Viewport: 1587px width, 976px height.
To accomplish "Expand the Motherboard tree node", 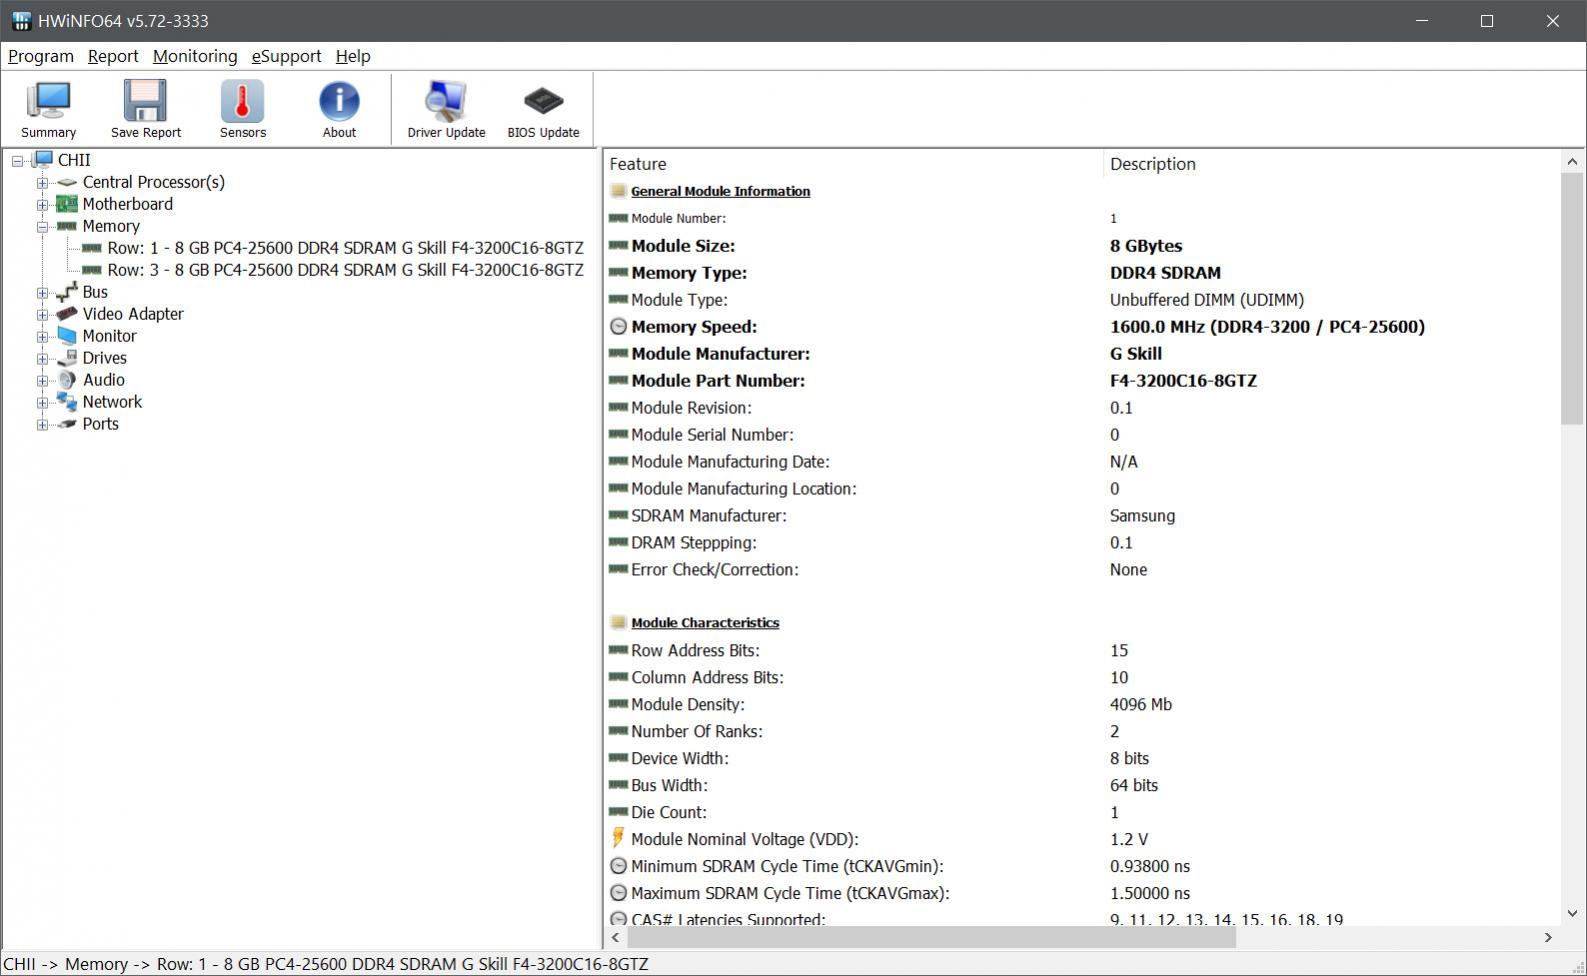I will pyautogui.click(x=43, y=204).
